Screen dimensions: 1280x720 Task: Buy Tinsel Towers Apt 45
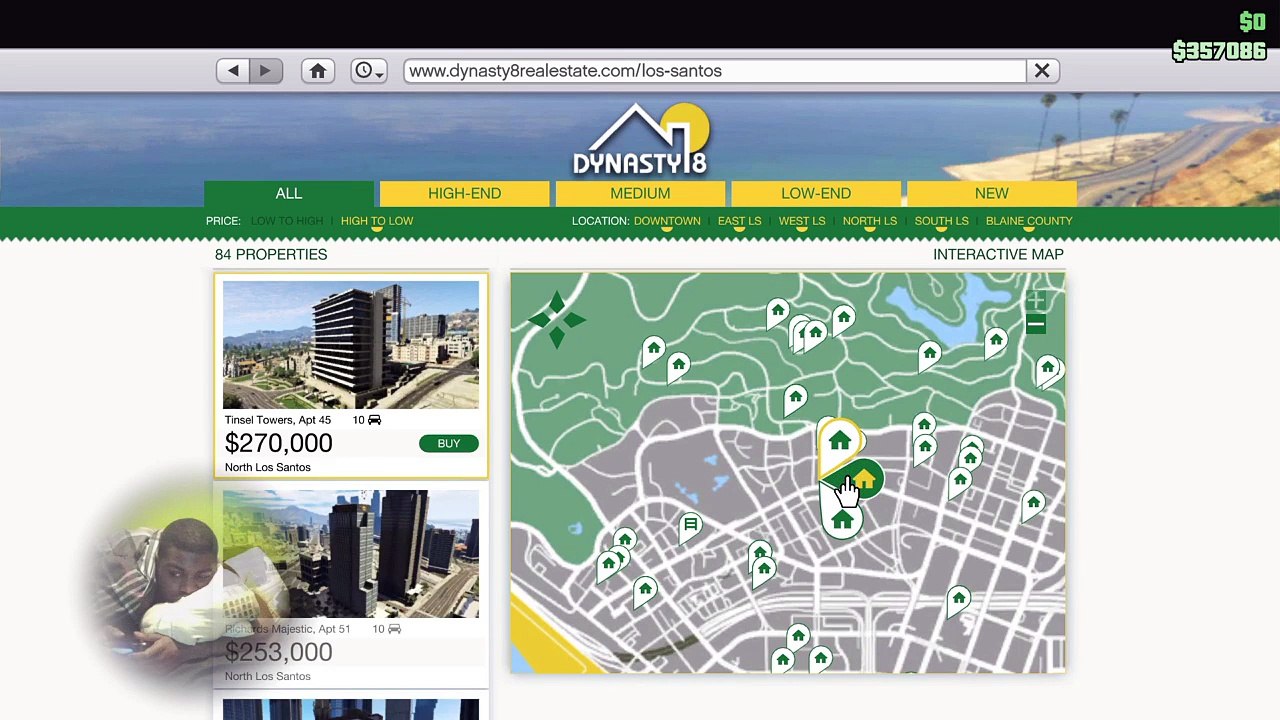449,444
